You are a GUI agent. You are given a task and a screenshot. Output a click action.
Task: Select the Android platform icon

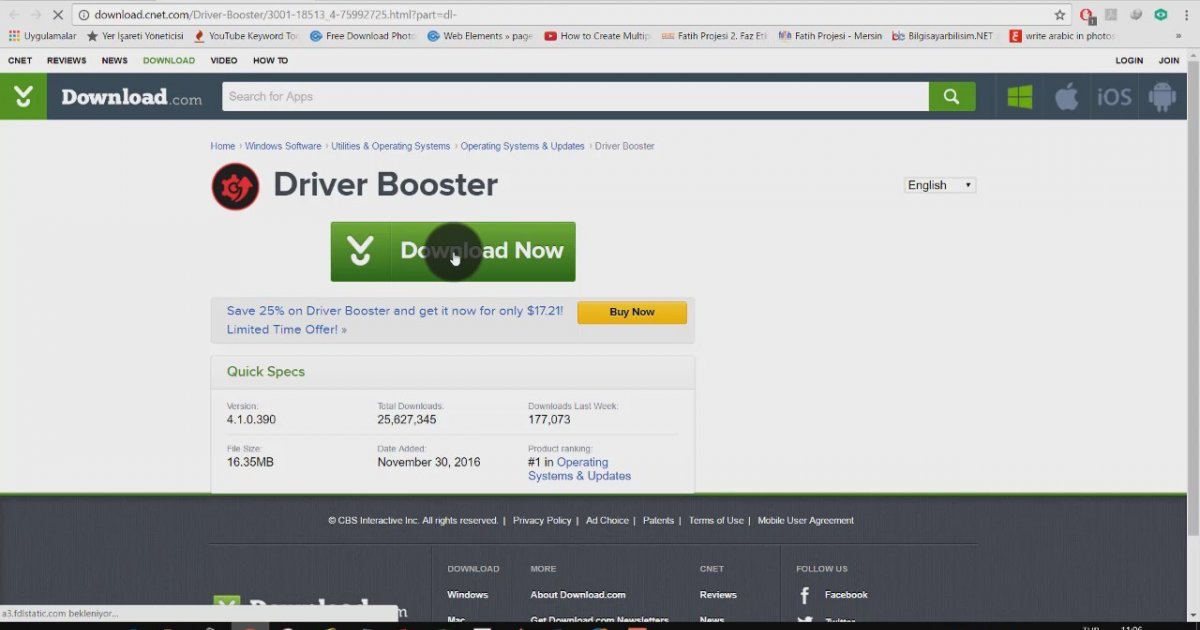[x=1162, y=97]
